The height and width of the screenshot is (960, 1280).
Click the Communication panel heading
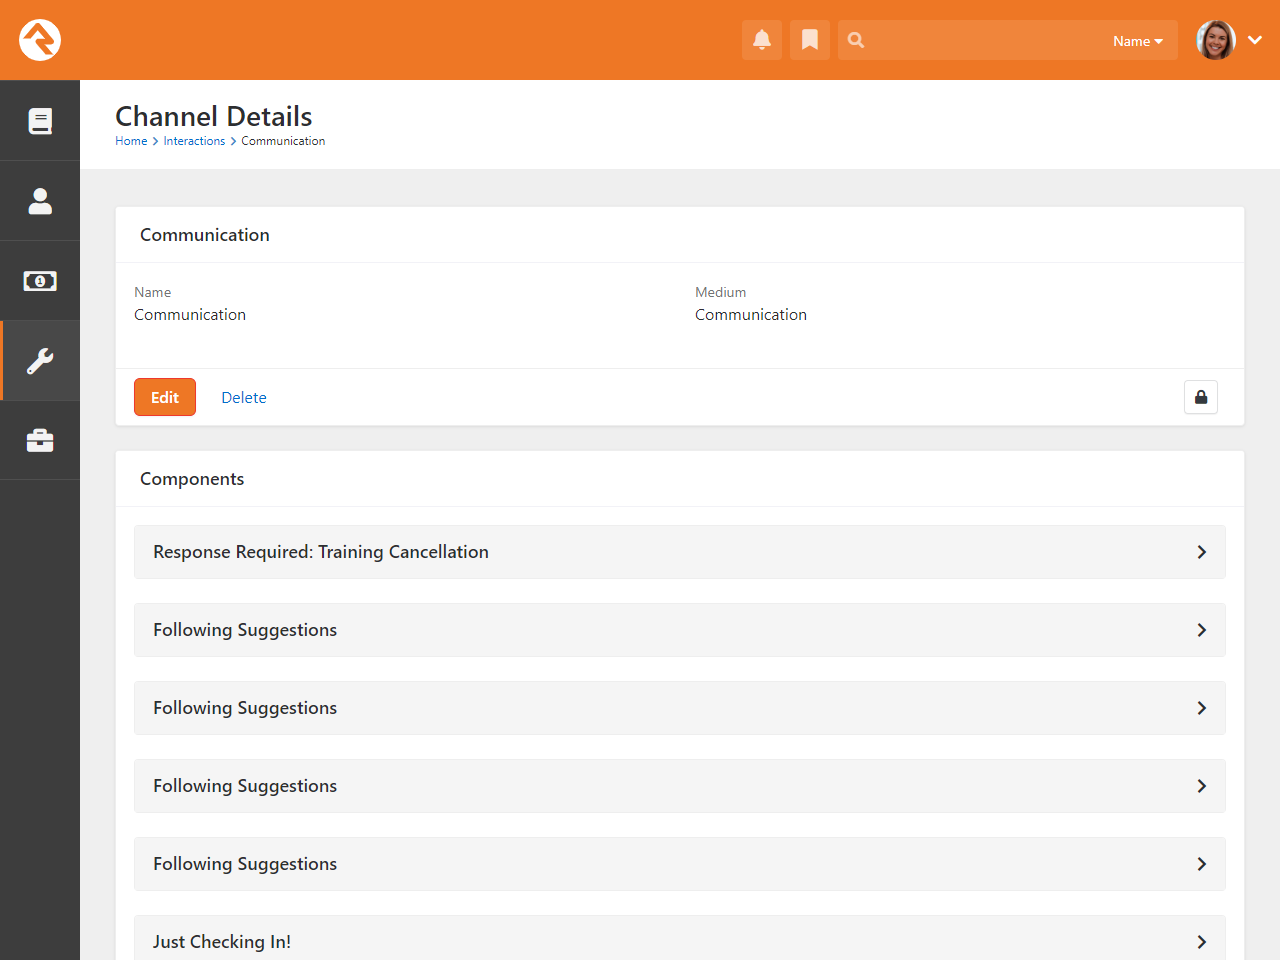click(205, 235)
